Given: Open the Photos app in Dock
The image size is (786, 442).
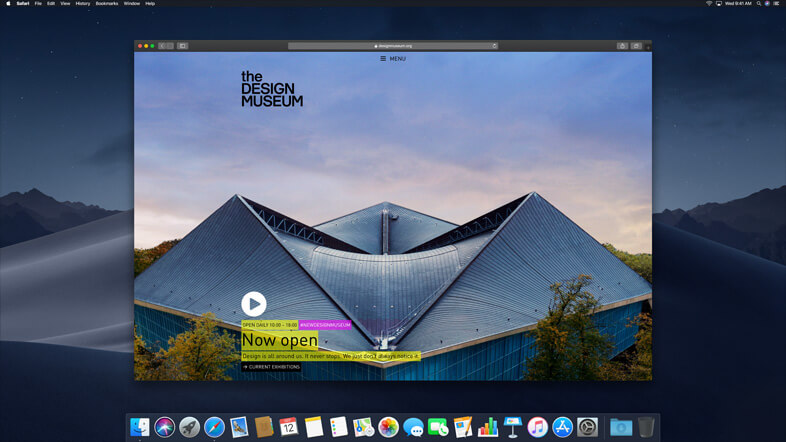Looking at the screenshot, I should [x=388, y=427].
